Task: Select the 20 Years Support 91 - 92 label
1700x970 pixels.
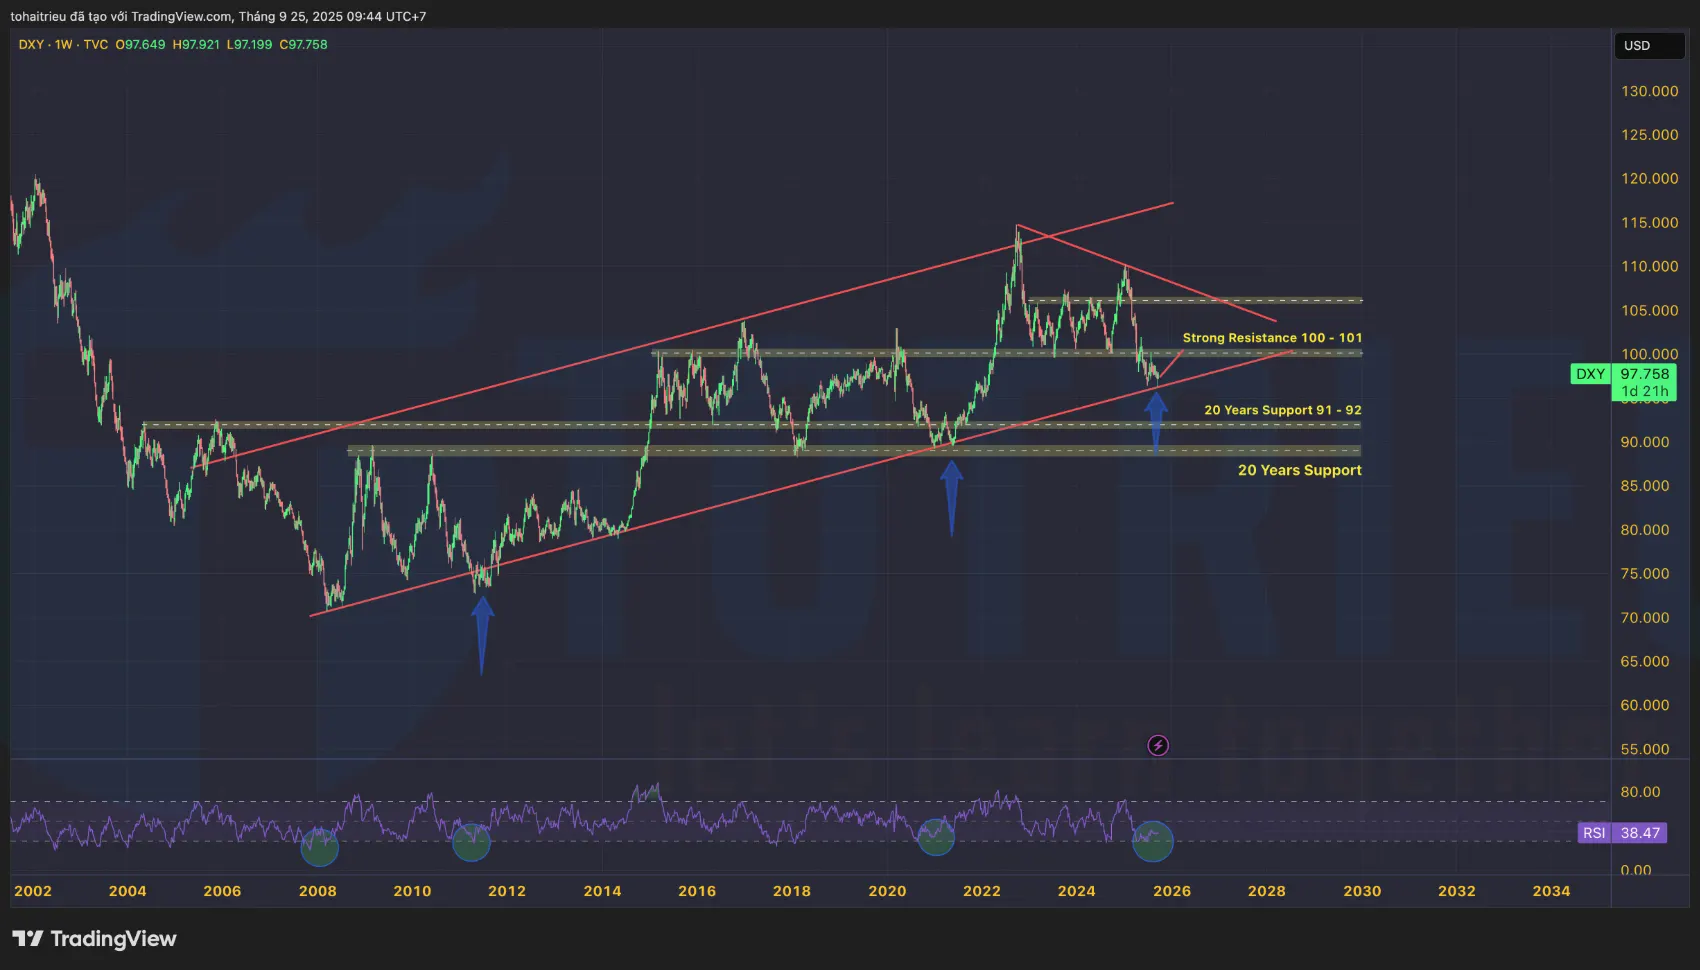Action: point(1282,410)
